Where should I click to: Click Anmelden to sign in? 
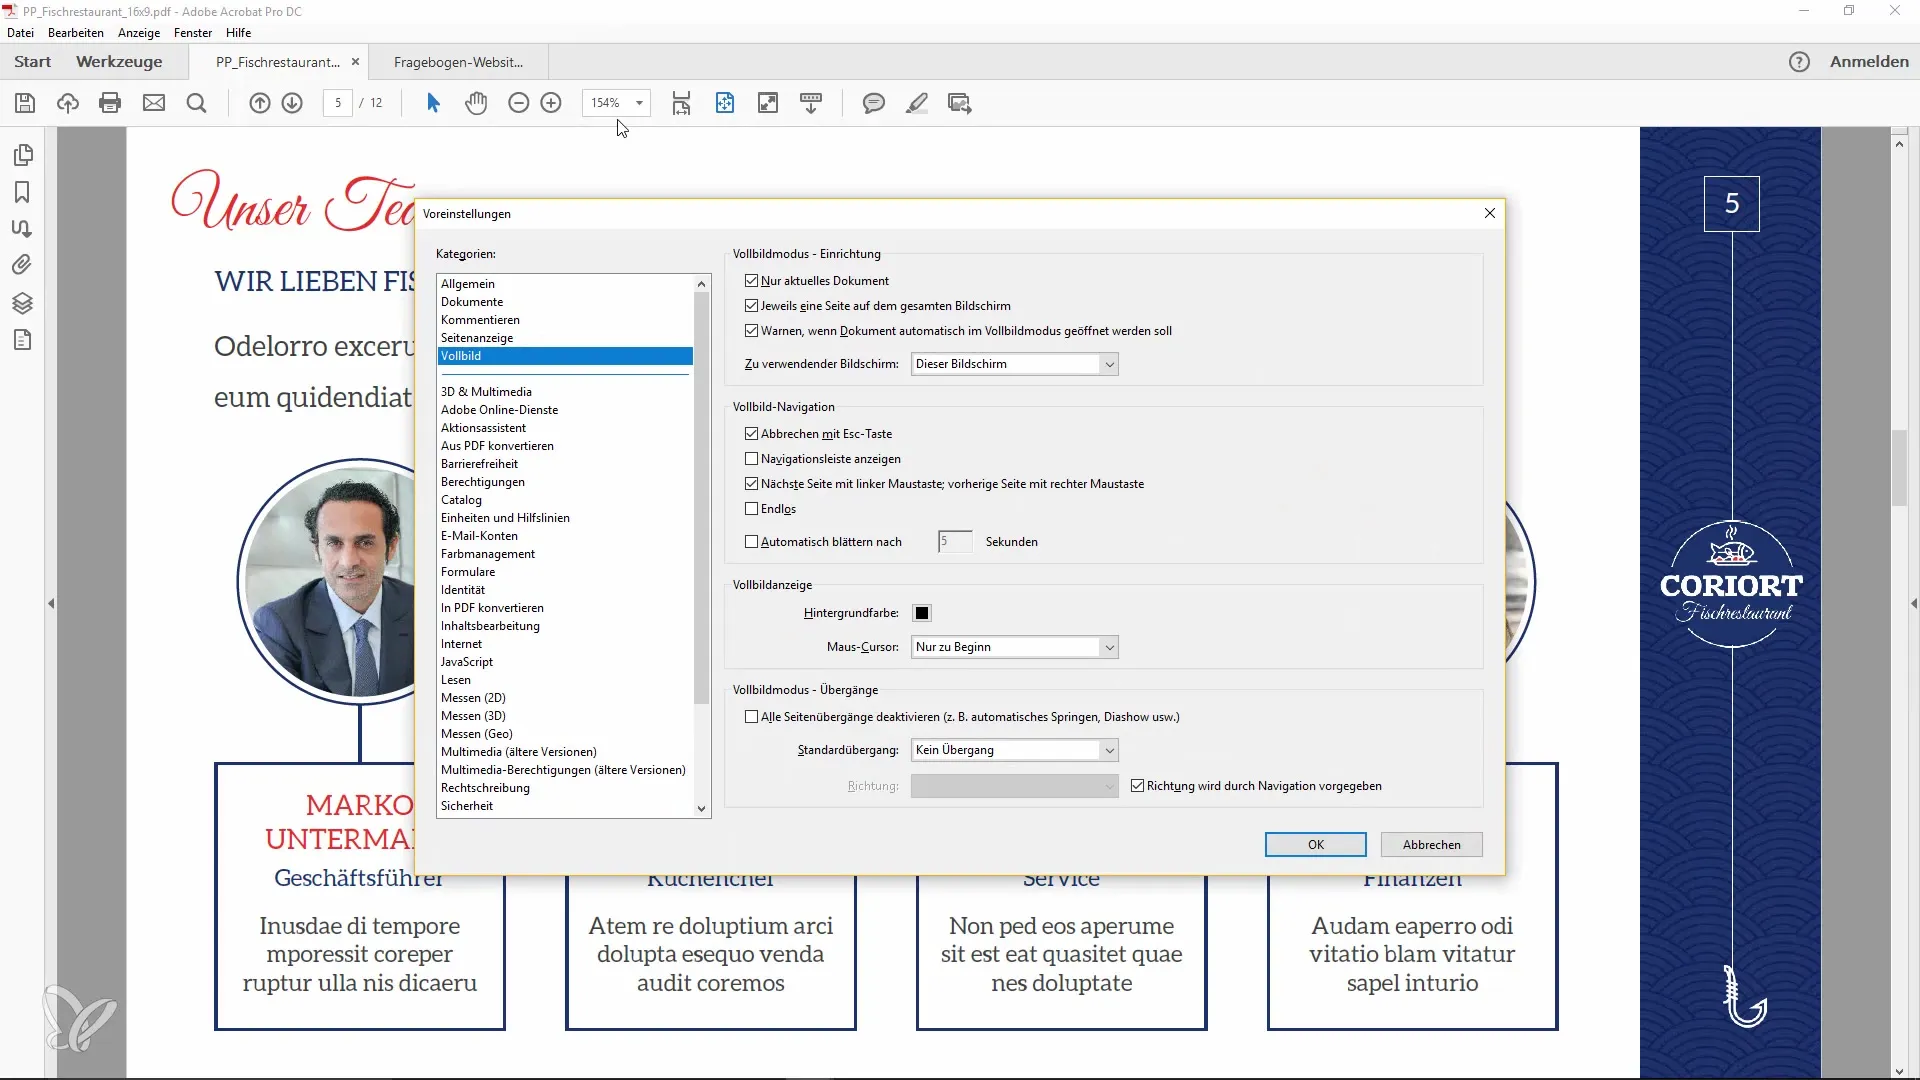(1869, 62)
